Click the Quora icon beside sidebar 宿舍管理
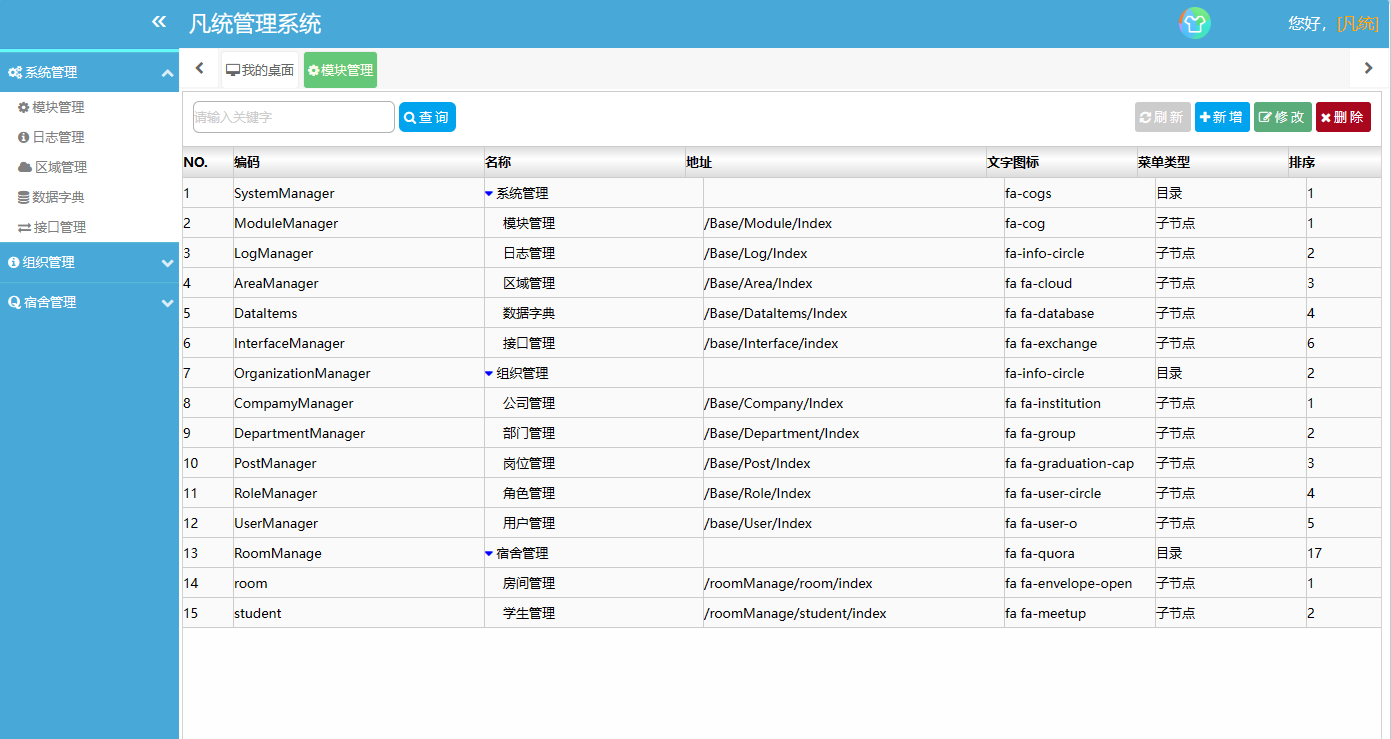 14,302
